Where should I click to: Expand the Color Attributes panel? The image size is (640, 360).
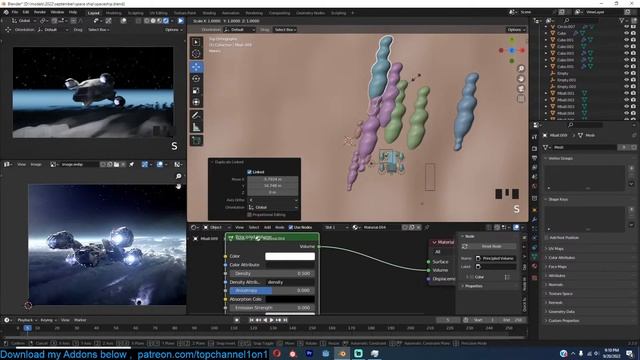click(x=562, y=258)
